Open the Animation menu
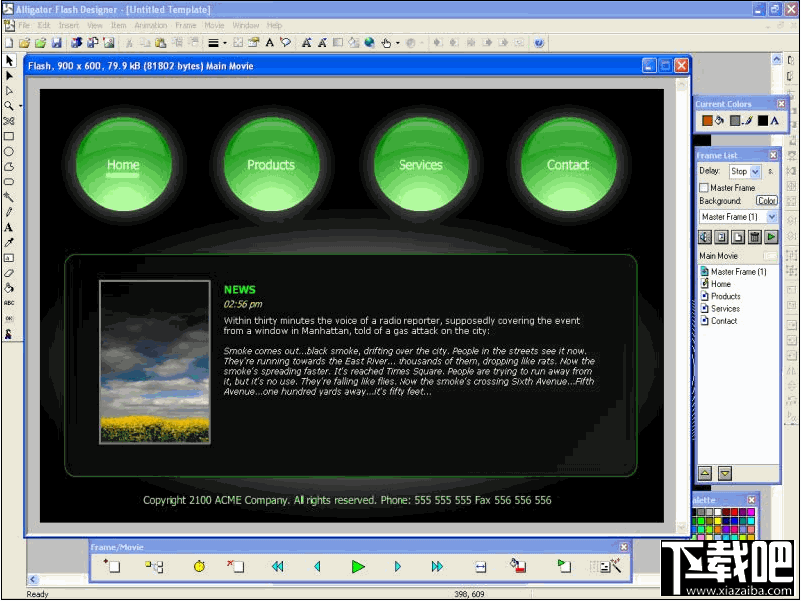Image resolution: width=801 pixels, height=601 pixels. coord(150,25)
